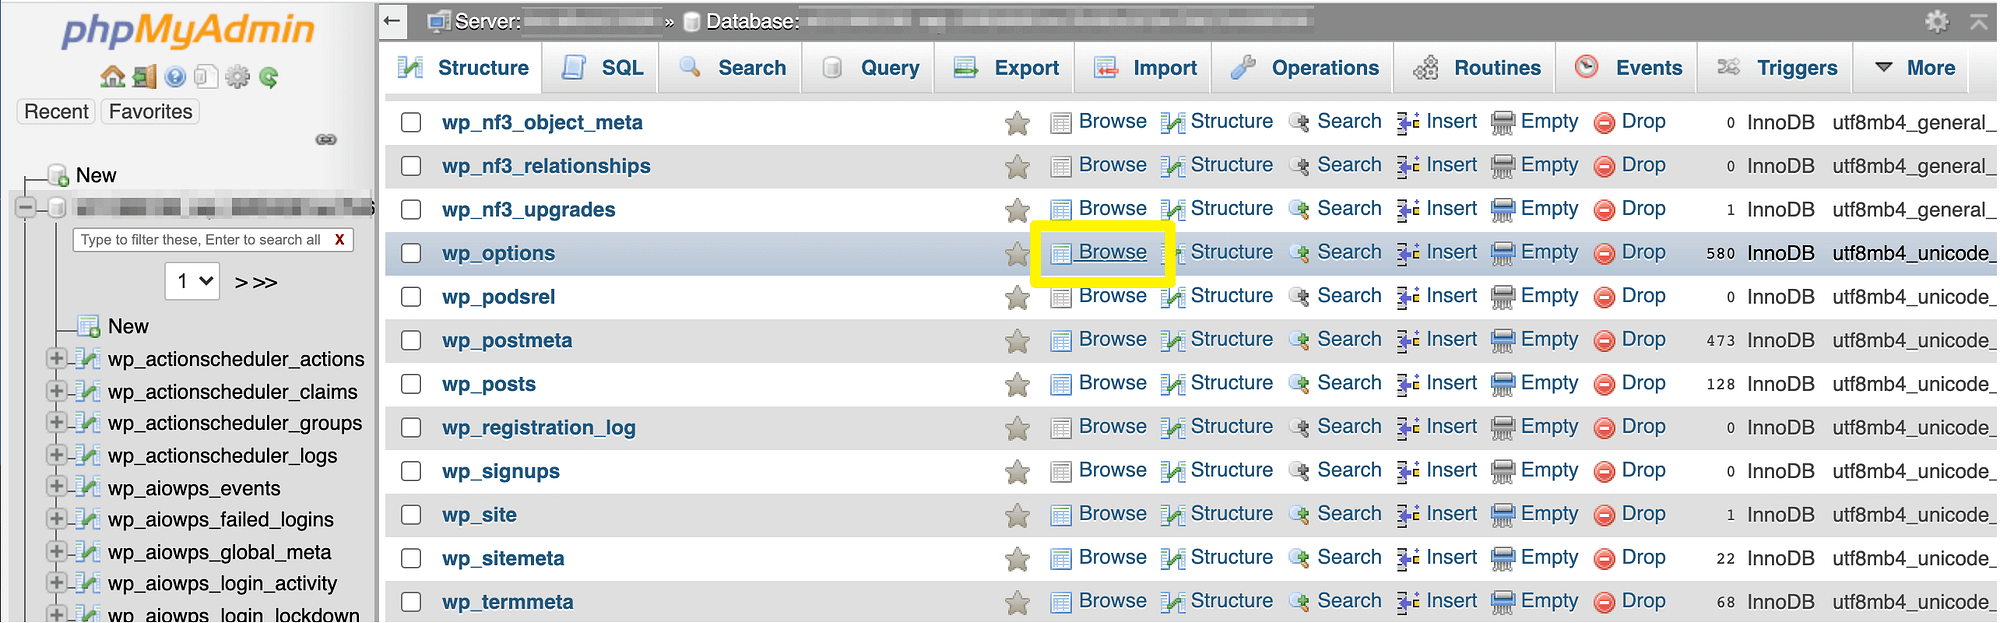Click Empty link for wp_site
The image size is (2000, 623).
(x=1549, y=514)
